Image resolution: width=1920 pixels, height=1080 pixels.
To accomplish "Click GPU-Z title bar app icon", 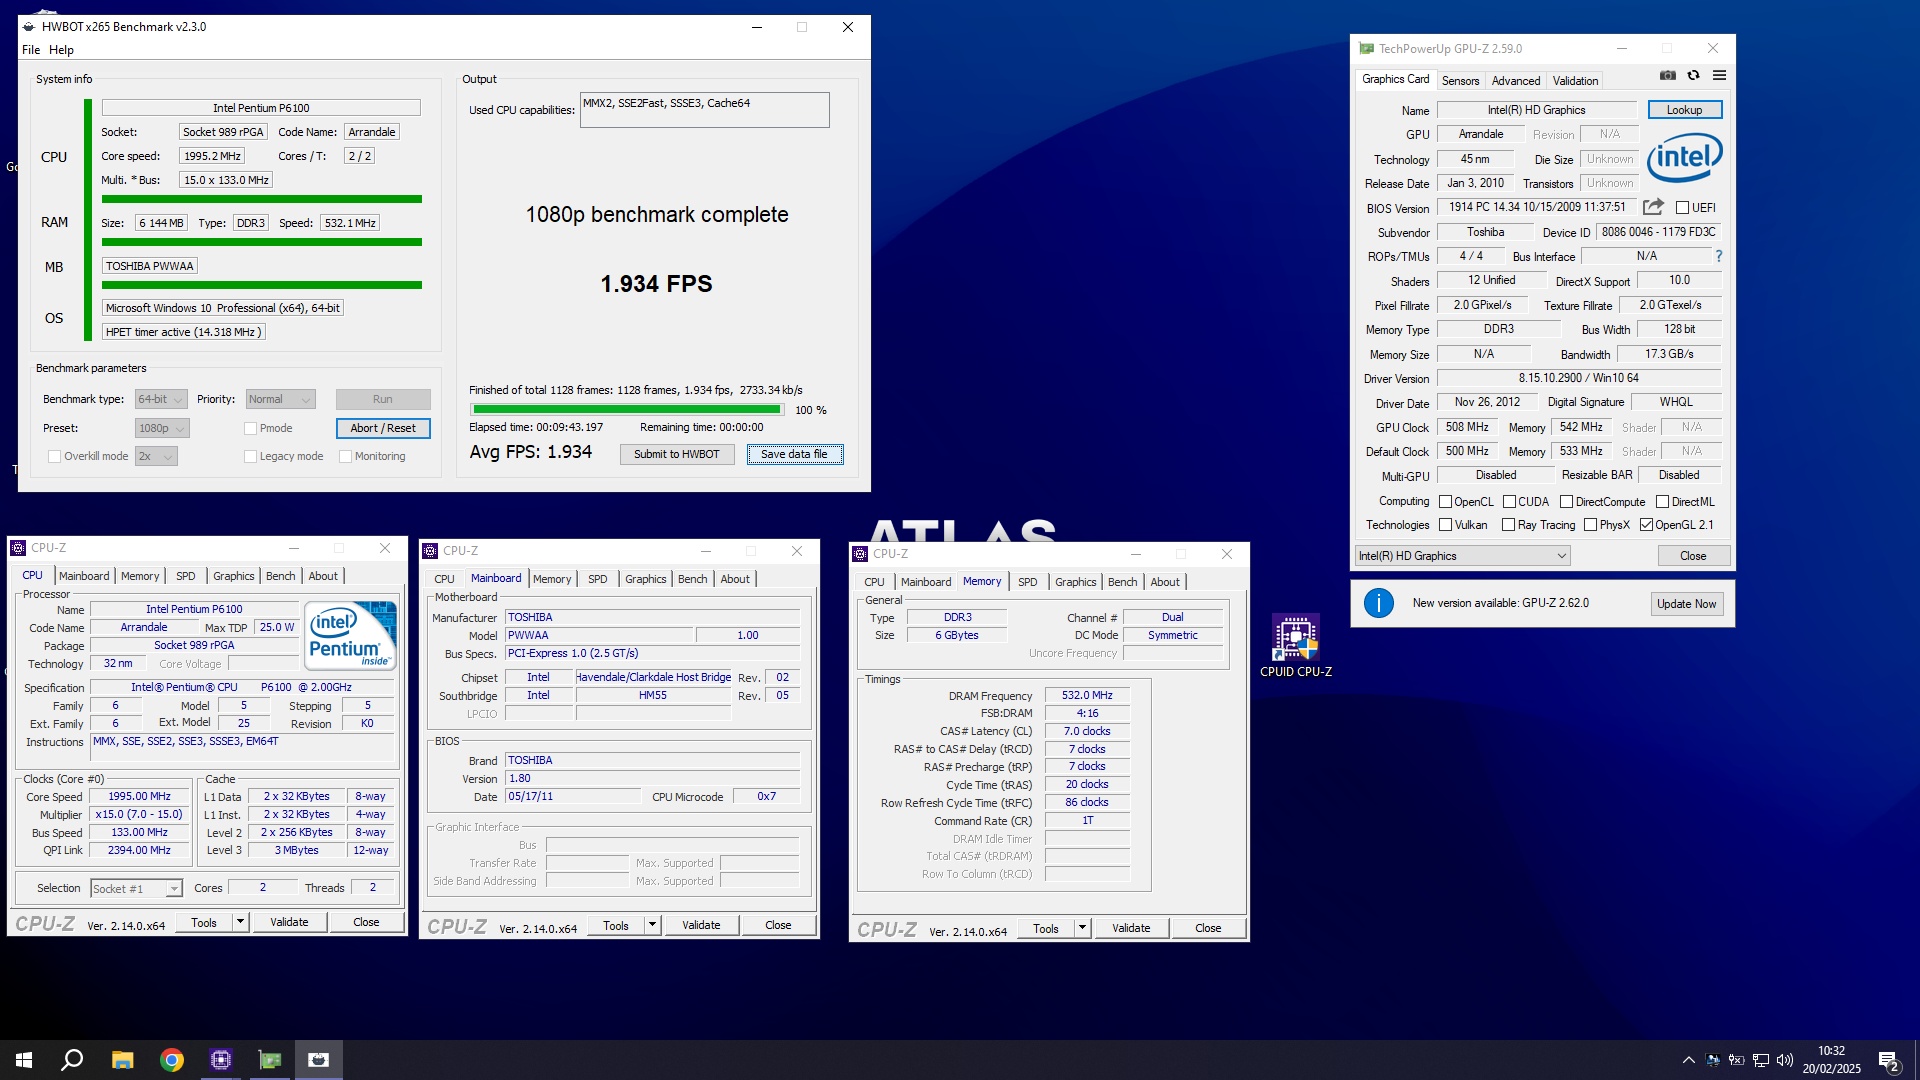I will (x=1366, y=48).
